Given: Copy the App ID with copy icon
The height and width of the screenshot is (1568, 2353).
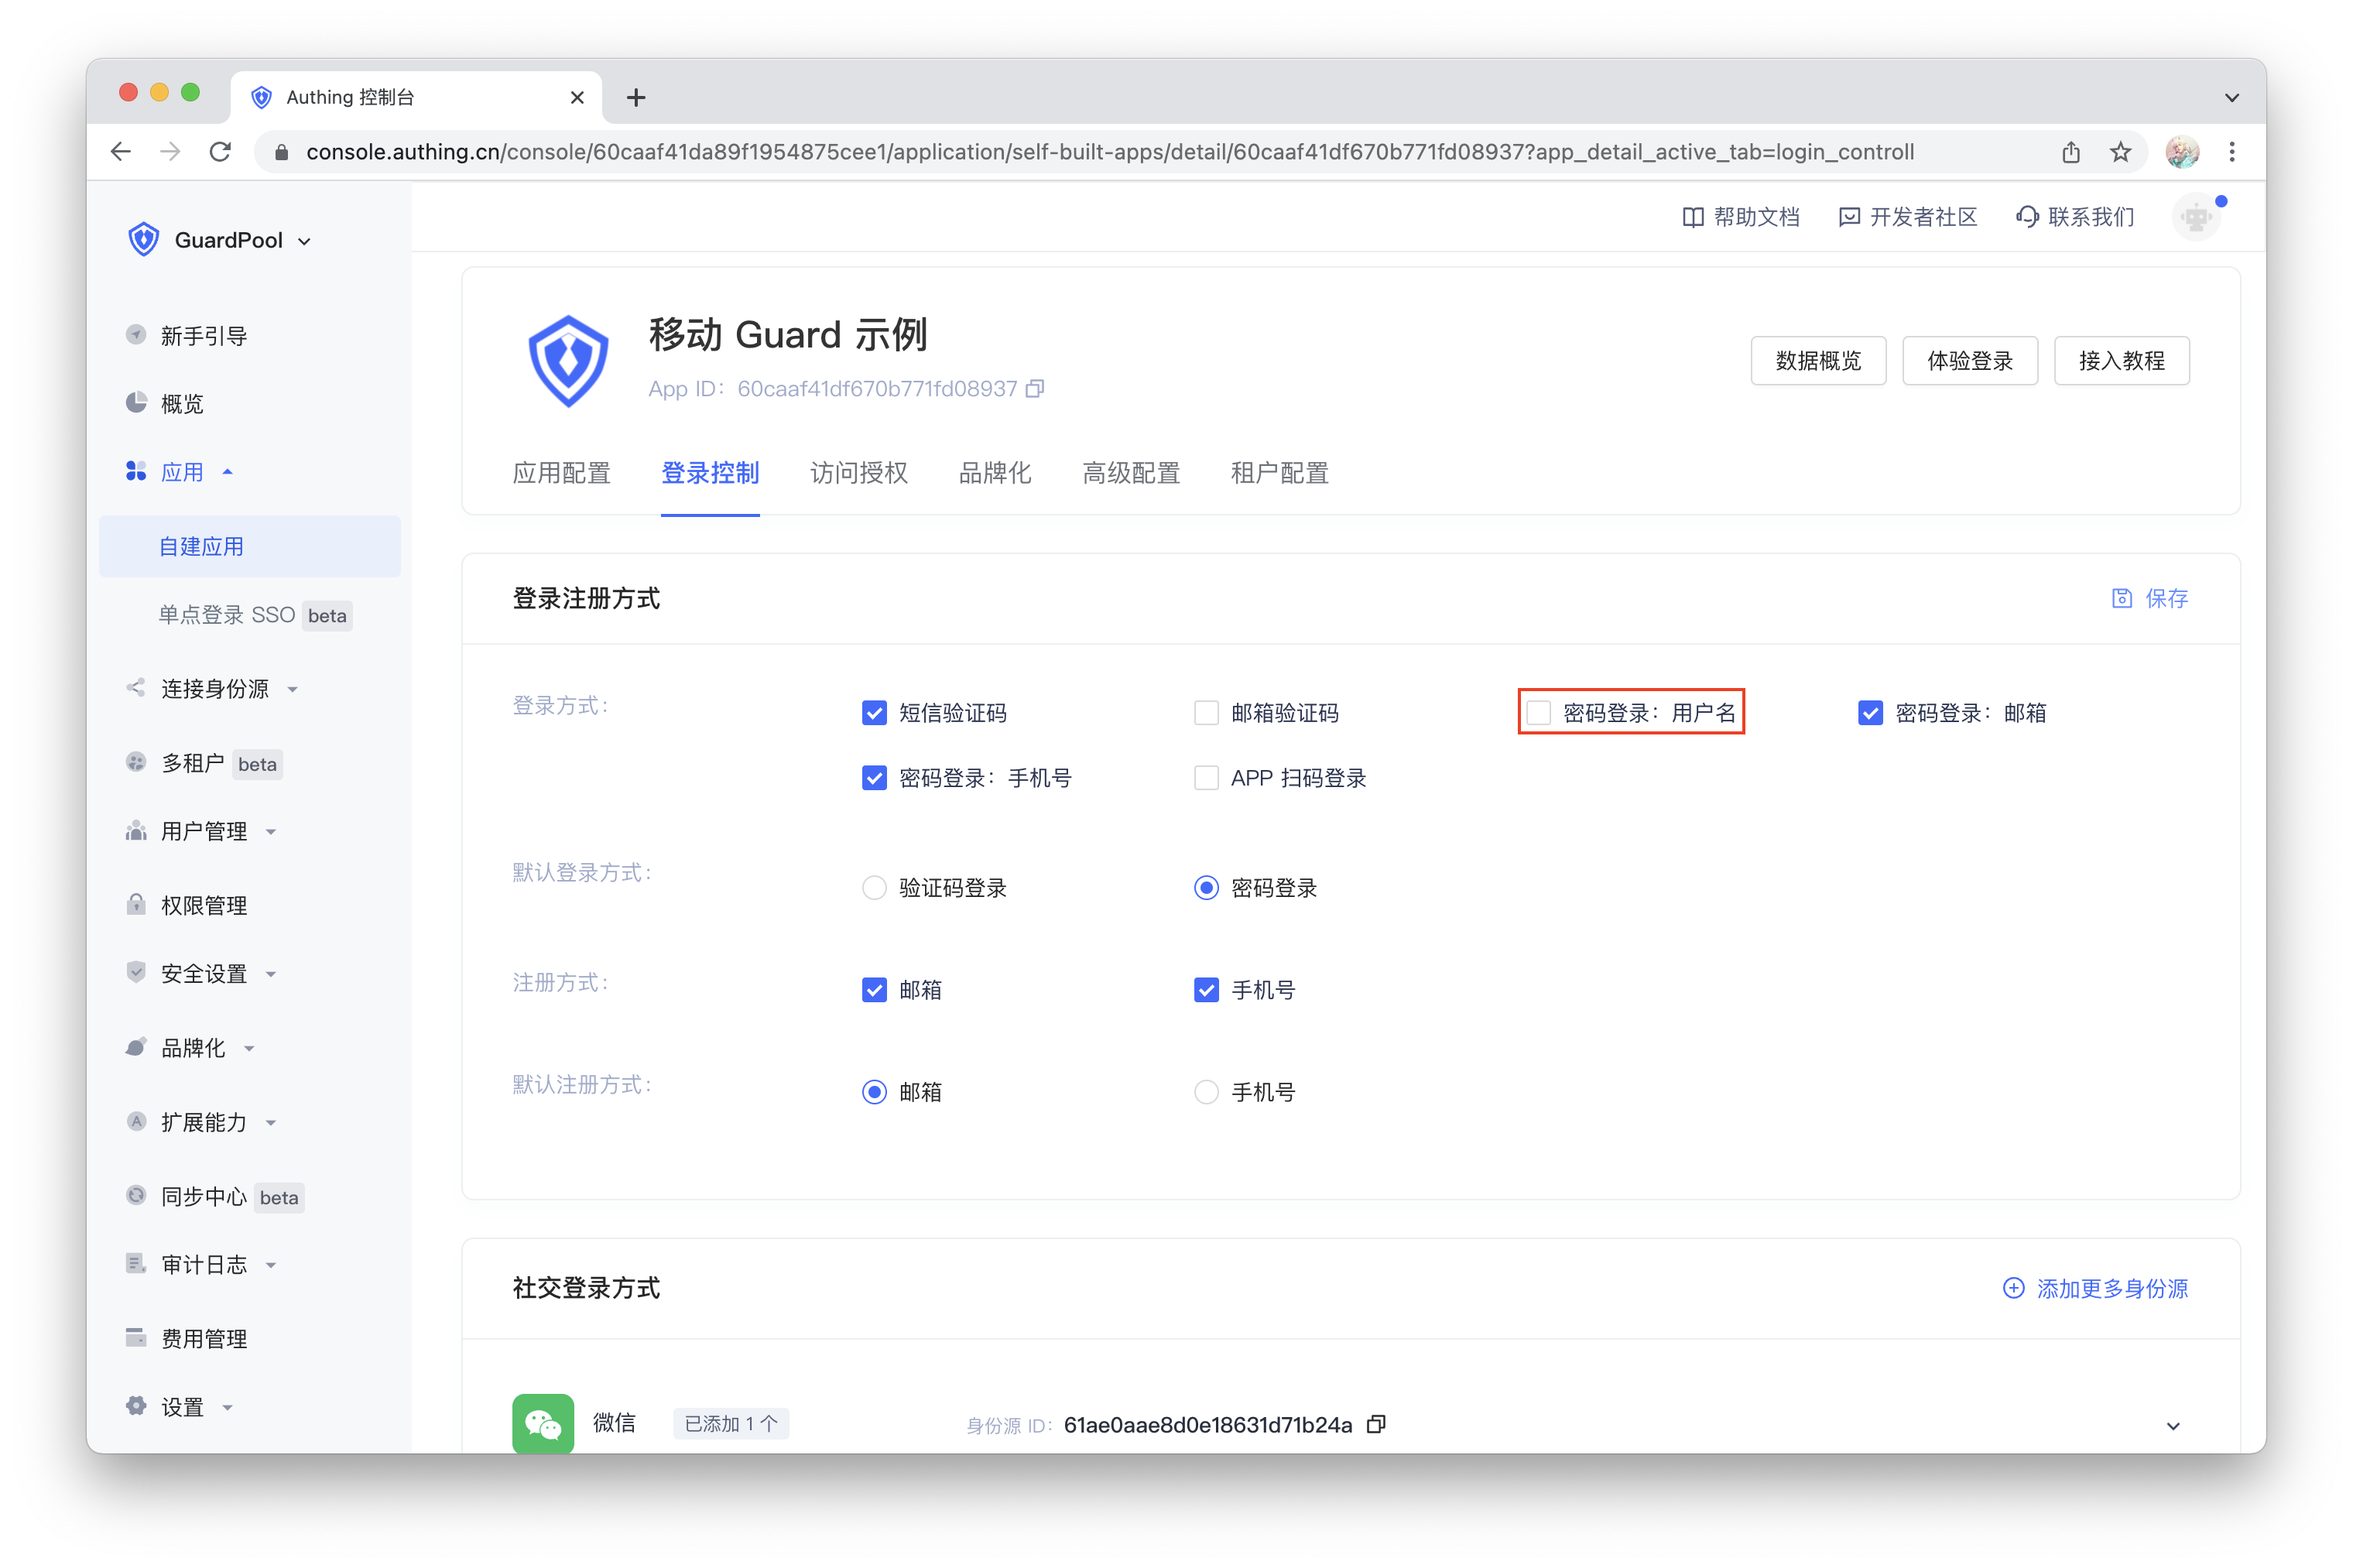Looking at the screenshot, I should point(1035,389).
